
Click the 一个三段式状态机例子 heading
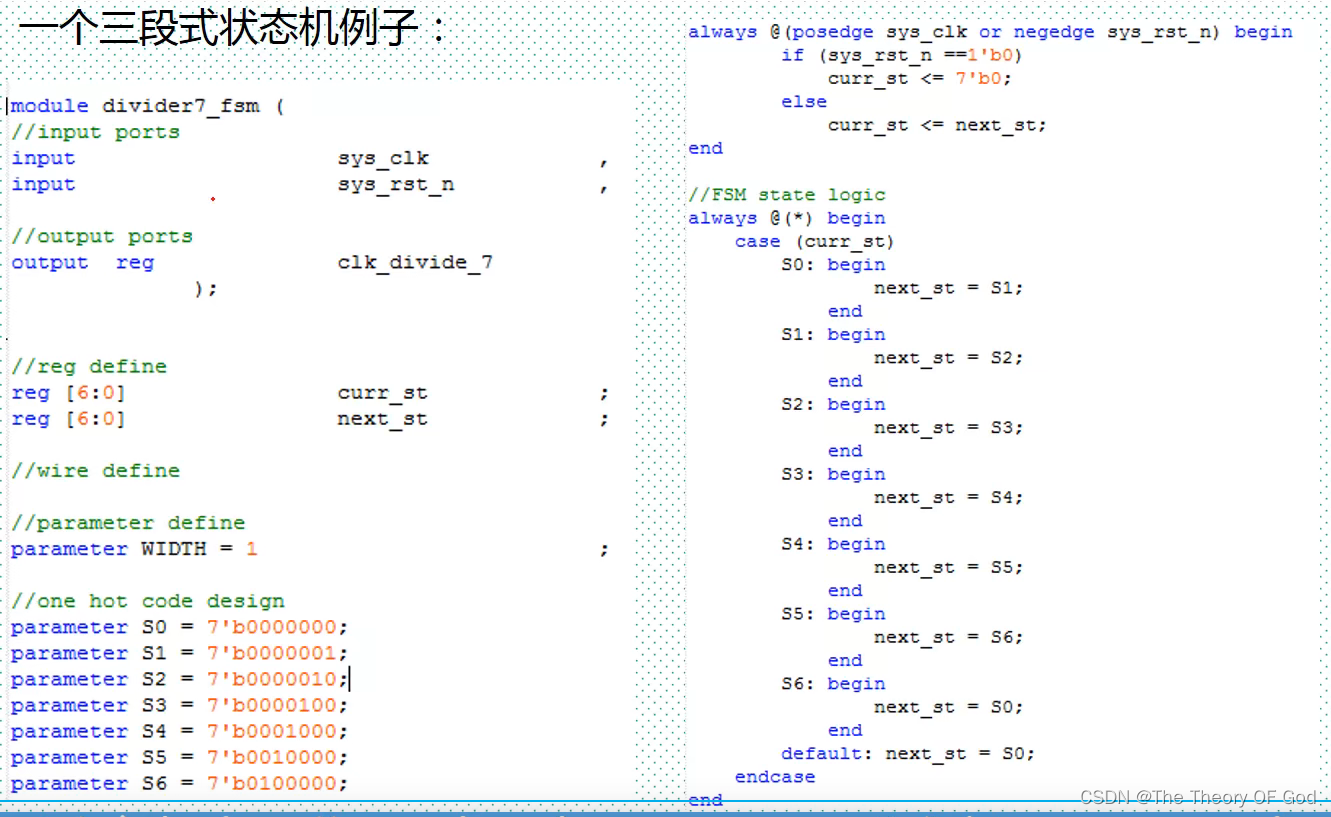[x=232, y=28]
